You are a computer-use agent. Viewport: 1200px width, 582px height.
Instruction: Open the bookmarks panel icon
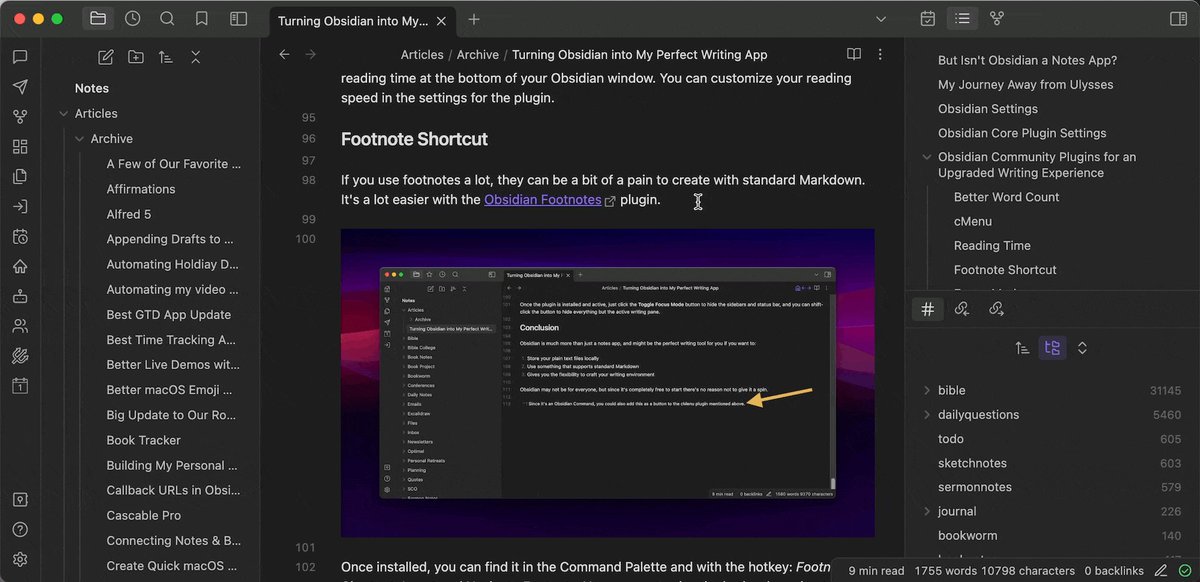click(202, 18)
